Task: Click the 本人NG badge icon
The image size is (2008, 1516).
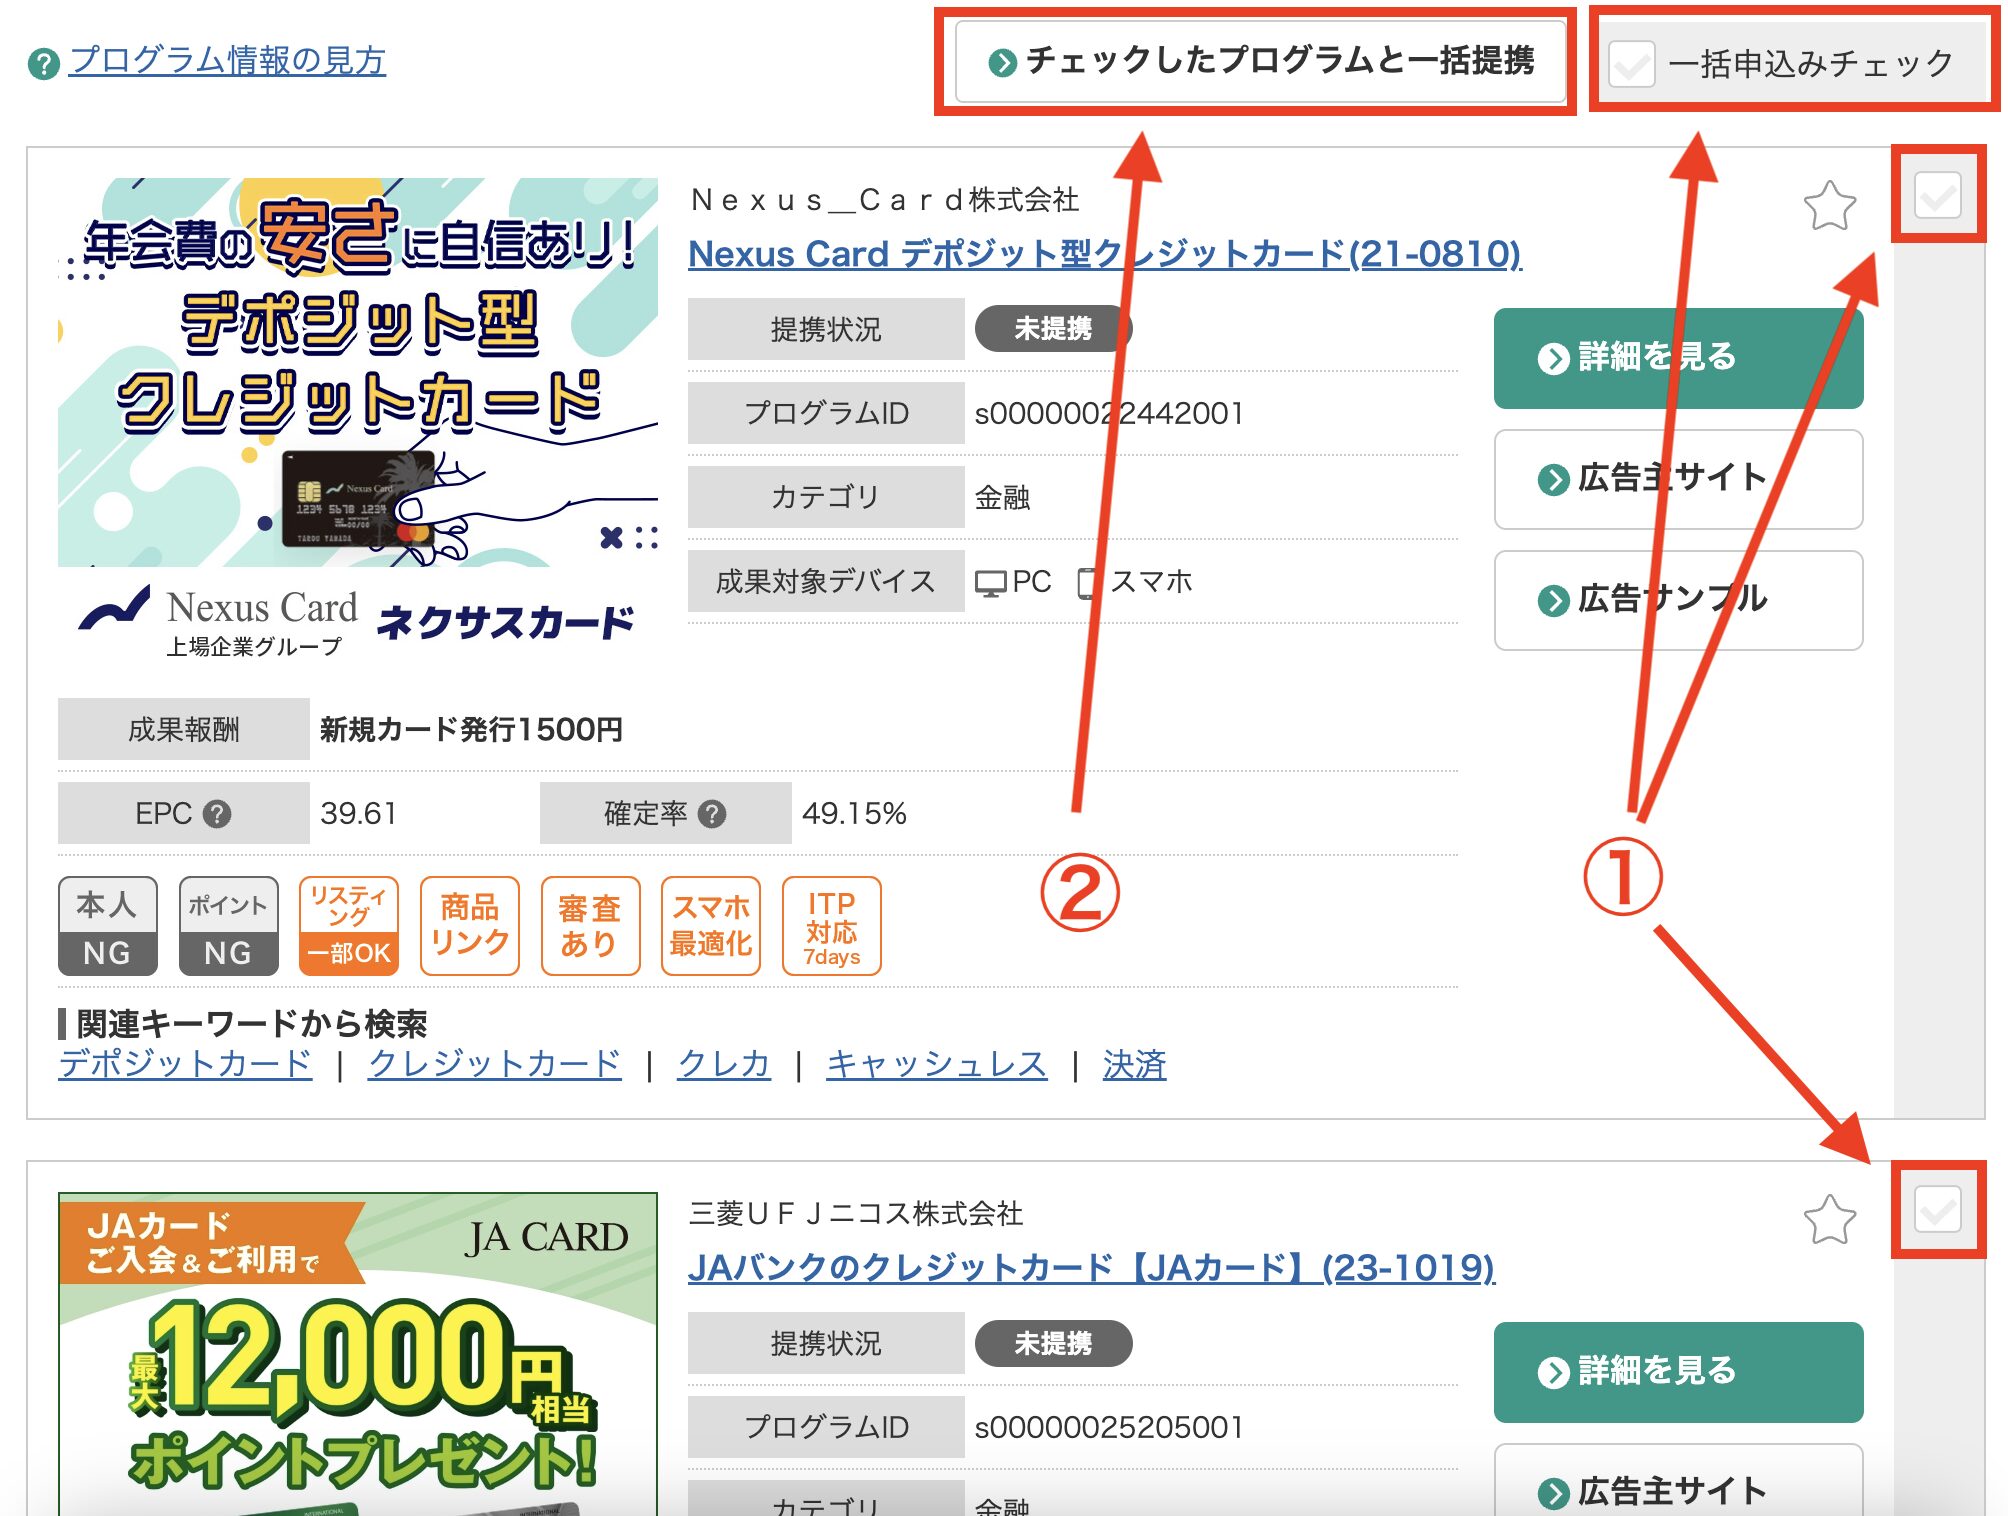Action: click(108, 926)
